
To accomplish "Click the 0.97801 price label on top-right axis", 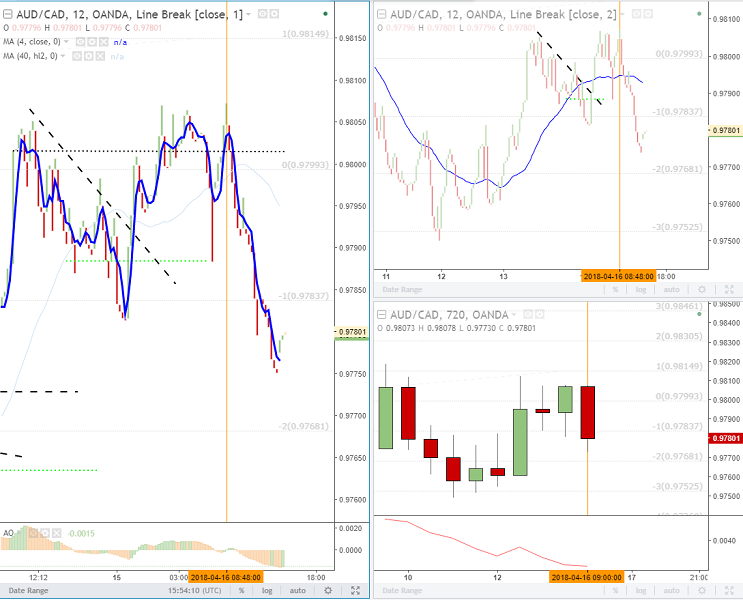I will click(x=725, y=130).
